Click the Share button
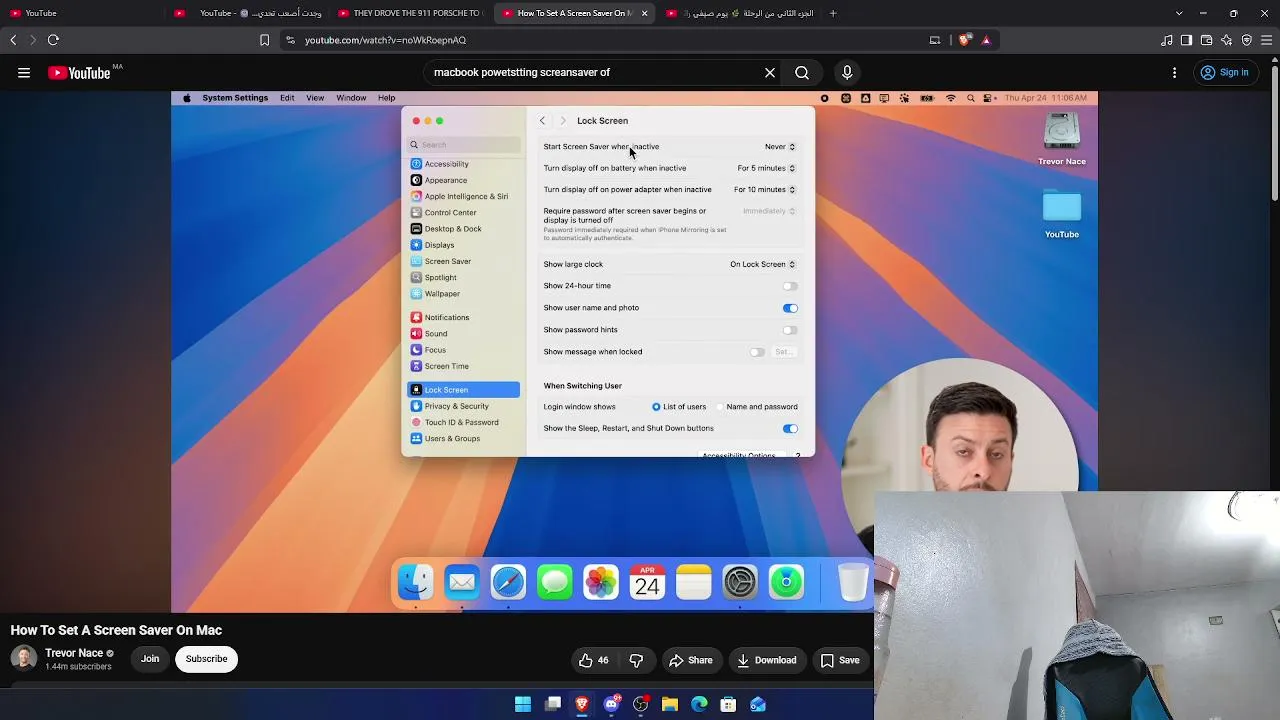This screenshot has height=720, width=1280. [x=691, y=660]
